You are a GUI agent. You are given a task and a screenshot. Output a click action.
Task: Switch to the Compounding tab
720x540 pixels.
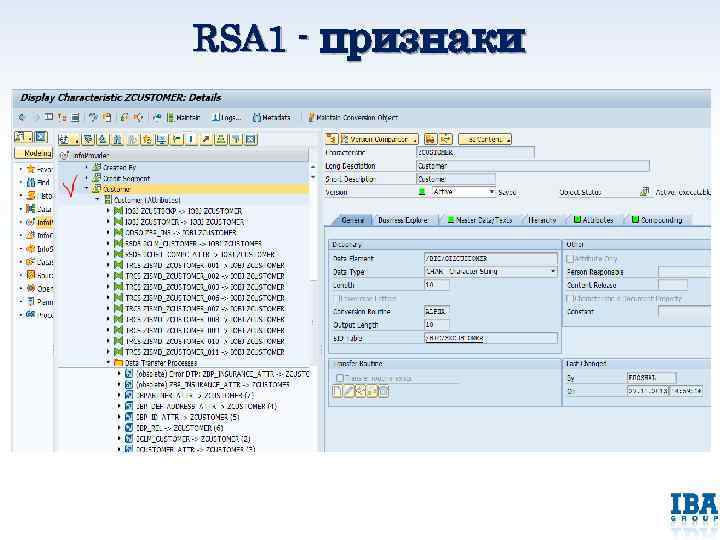click(x=657, y=220)
